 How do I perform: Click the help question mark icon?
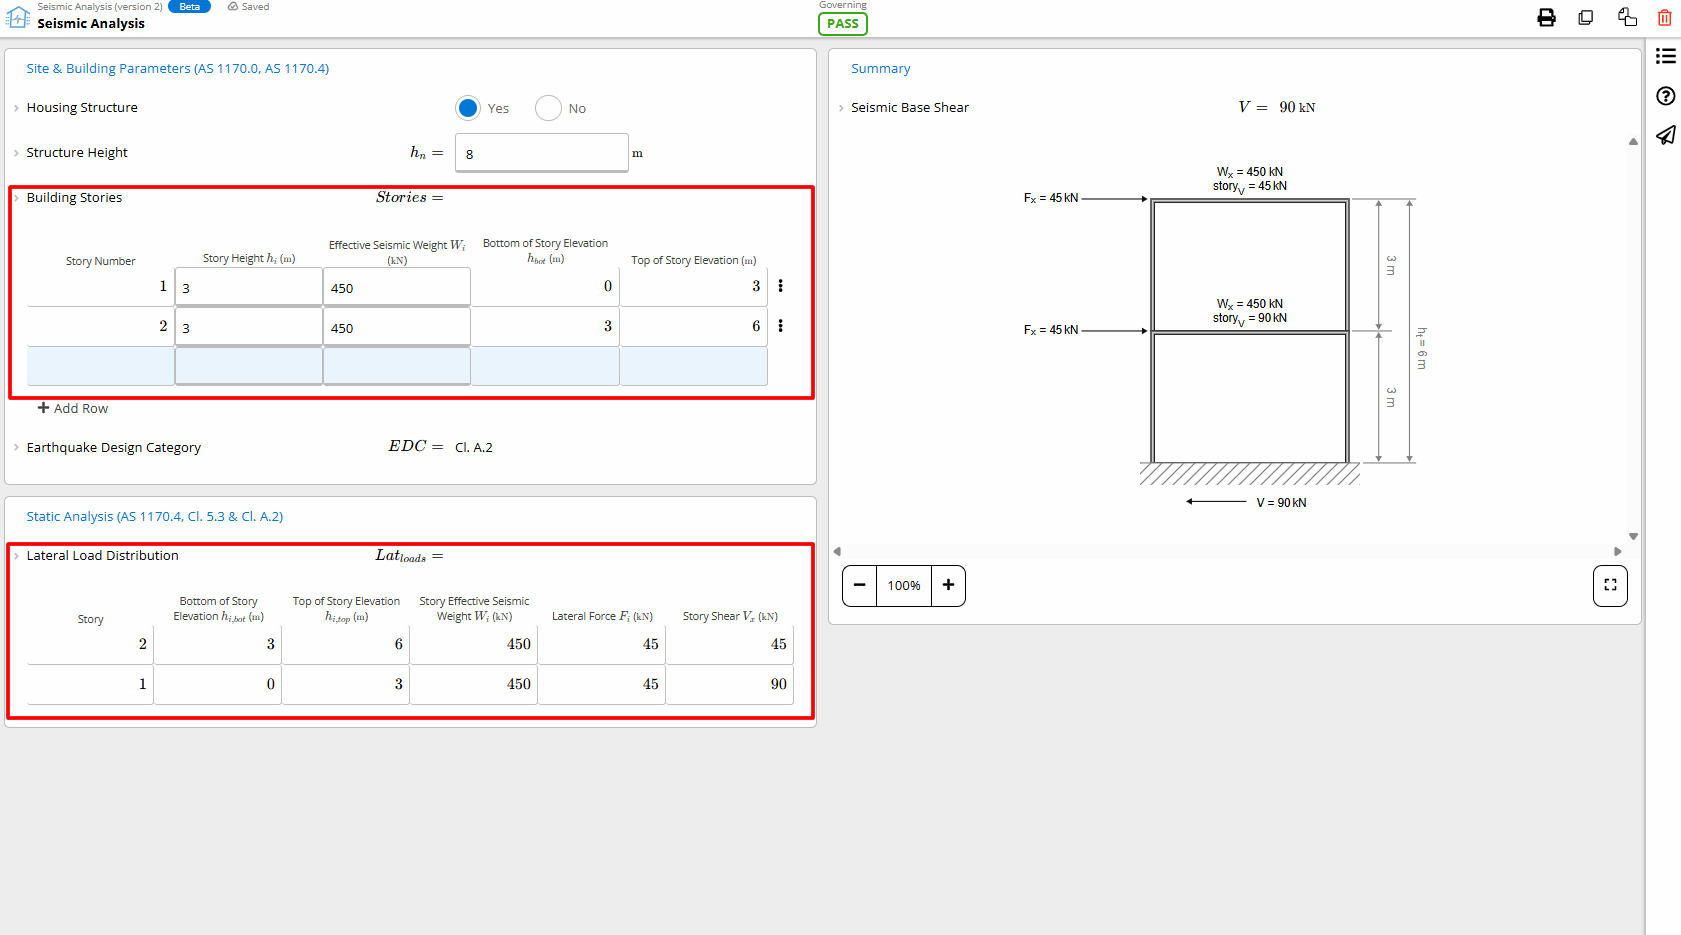tap(1665, 96)
